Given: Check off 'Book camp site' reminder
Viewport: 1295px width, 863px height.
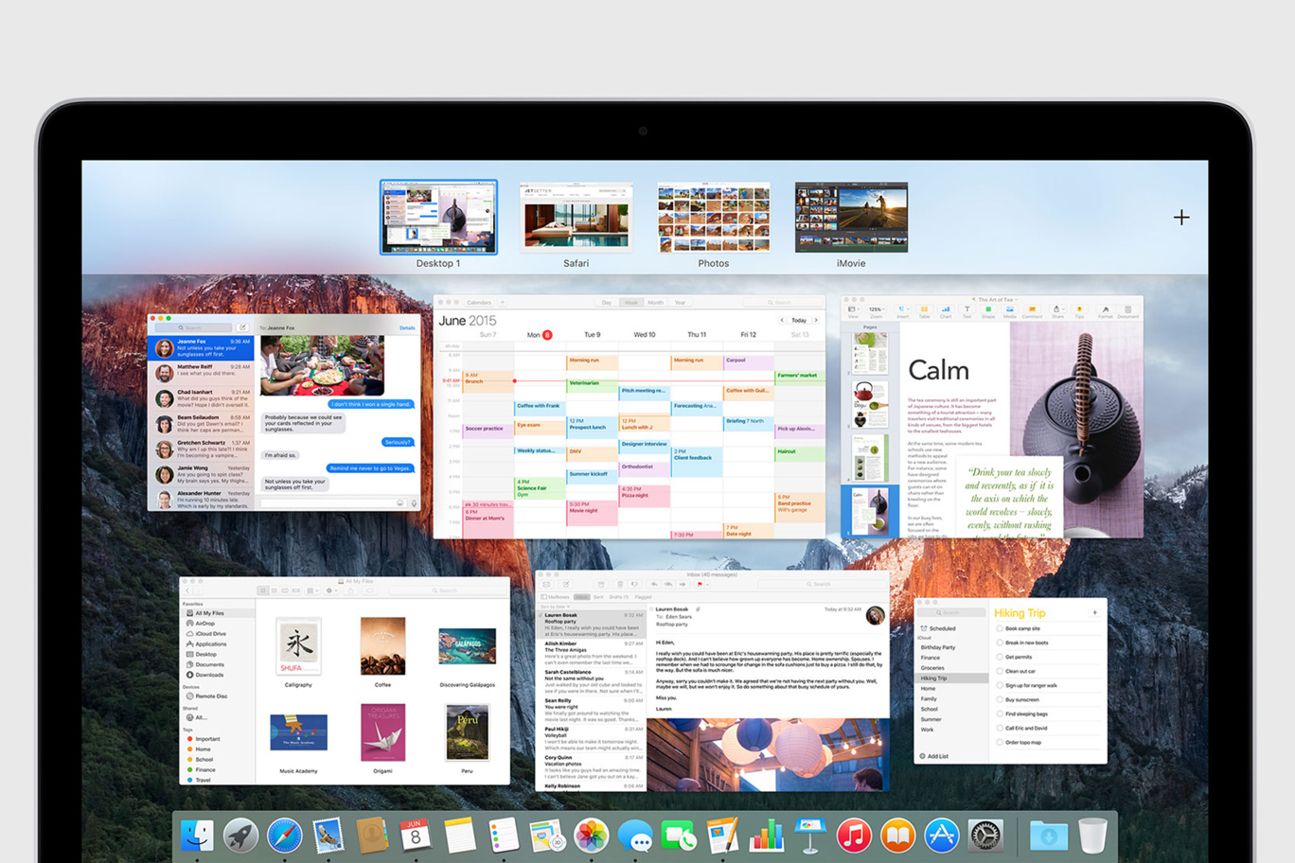Looking at the screenshot, I should coord(999,629).
